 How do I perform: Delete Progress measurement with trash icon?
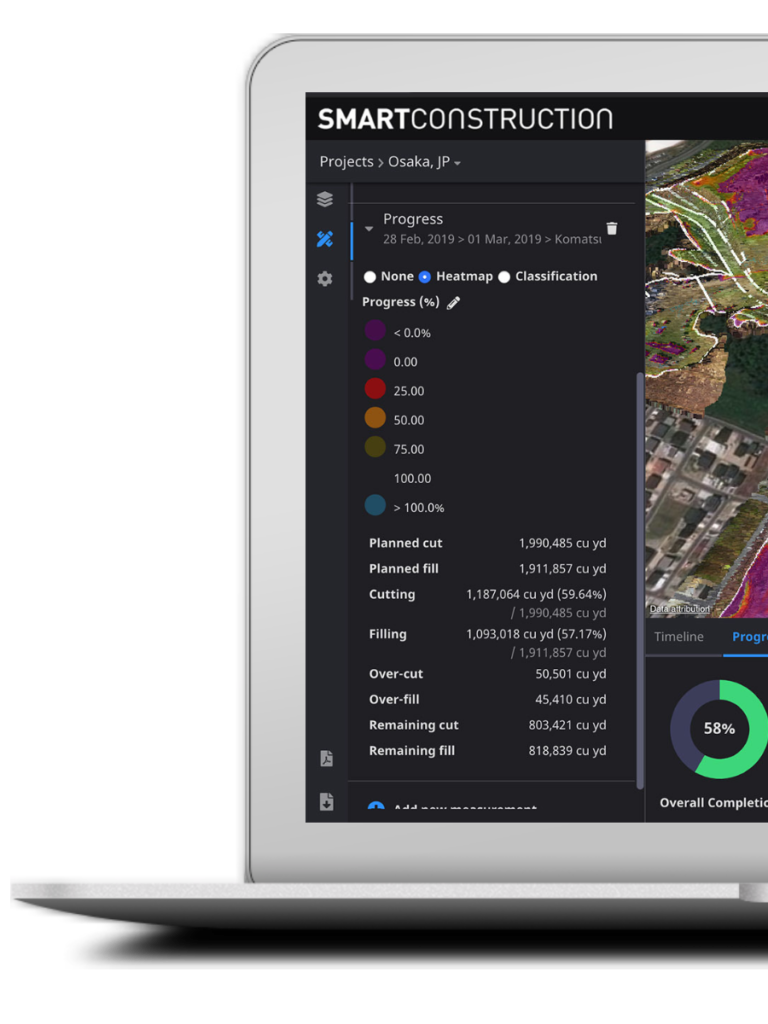coord(612,228)
